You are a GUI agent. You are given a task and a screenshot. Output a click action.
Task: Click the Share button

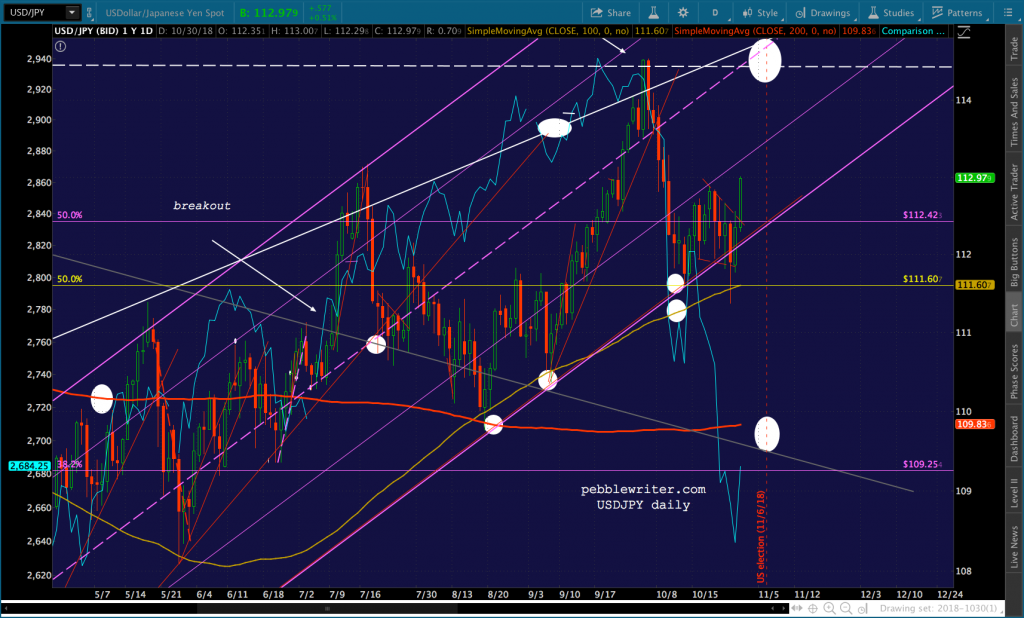pyautogui.click(x=611, y=12)
